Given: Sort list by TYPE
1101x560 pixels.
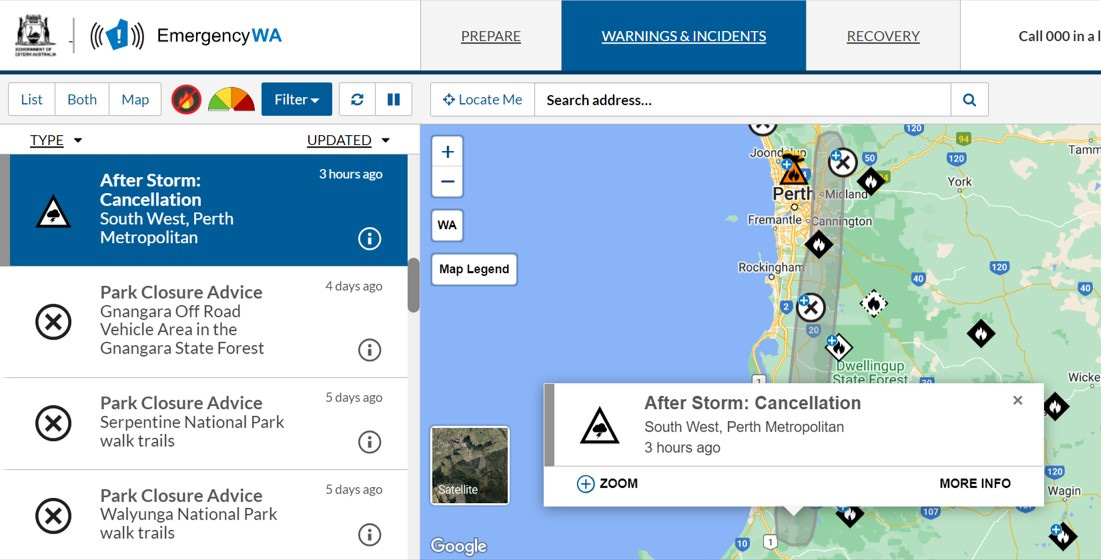Looking at the screenshot, I should click(55, 140).
